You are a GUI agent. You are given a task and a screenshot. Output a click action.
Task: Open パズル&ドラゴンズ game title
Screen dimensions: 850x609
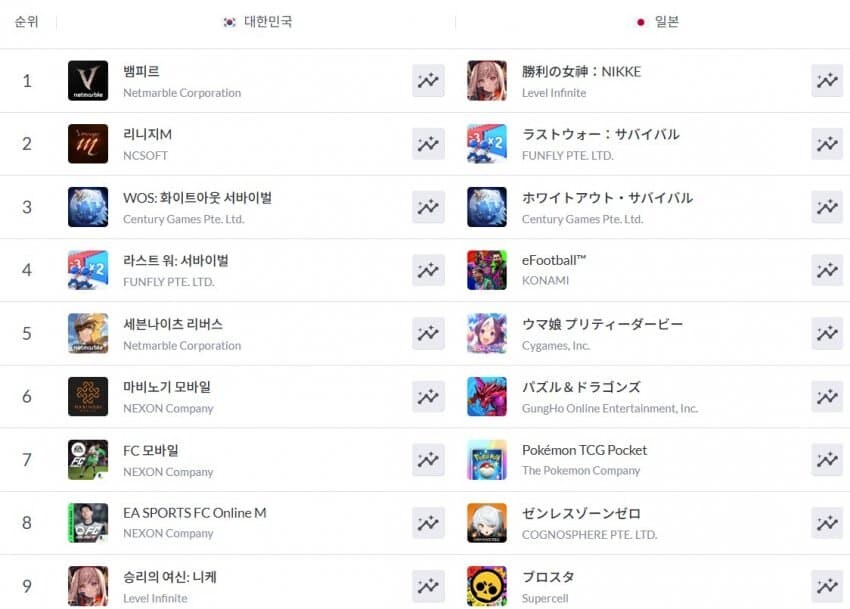click(x=581, y=387)
